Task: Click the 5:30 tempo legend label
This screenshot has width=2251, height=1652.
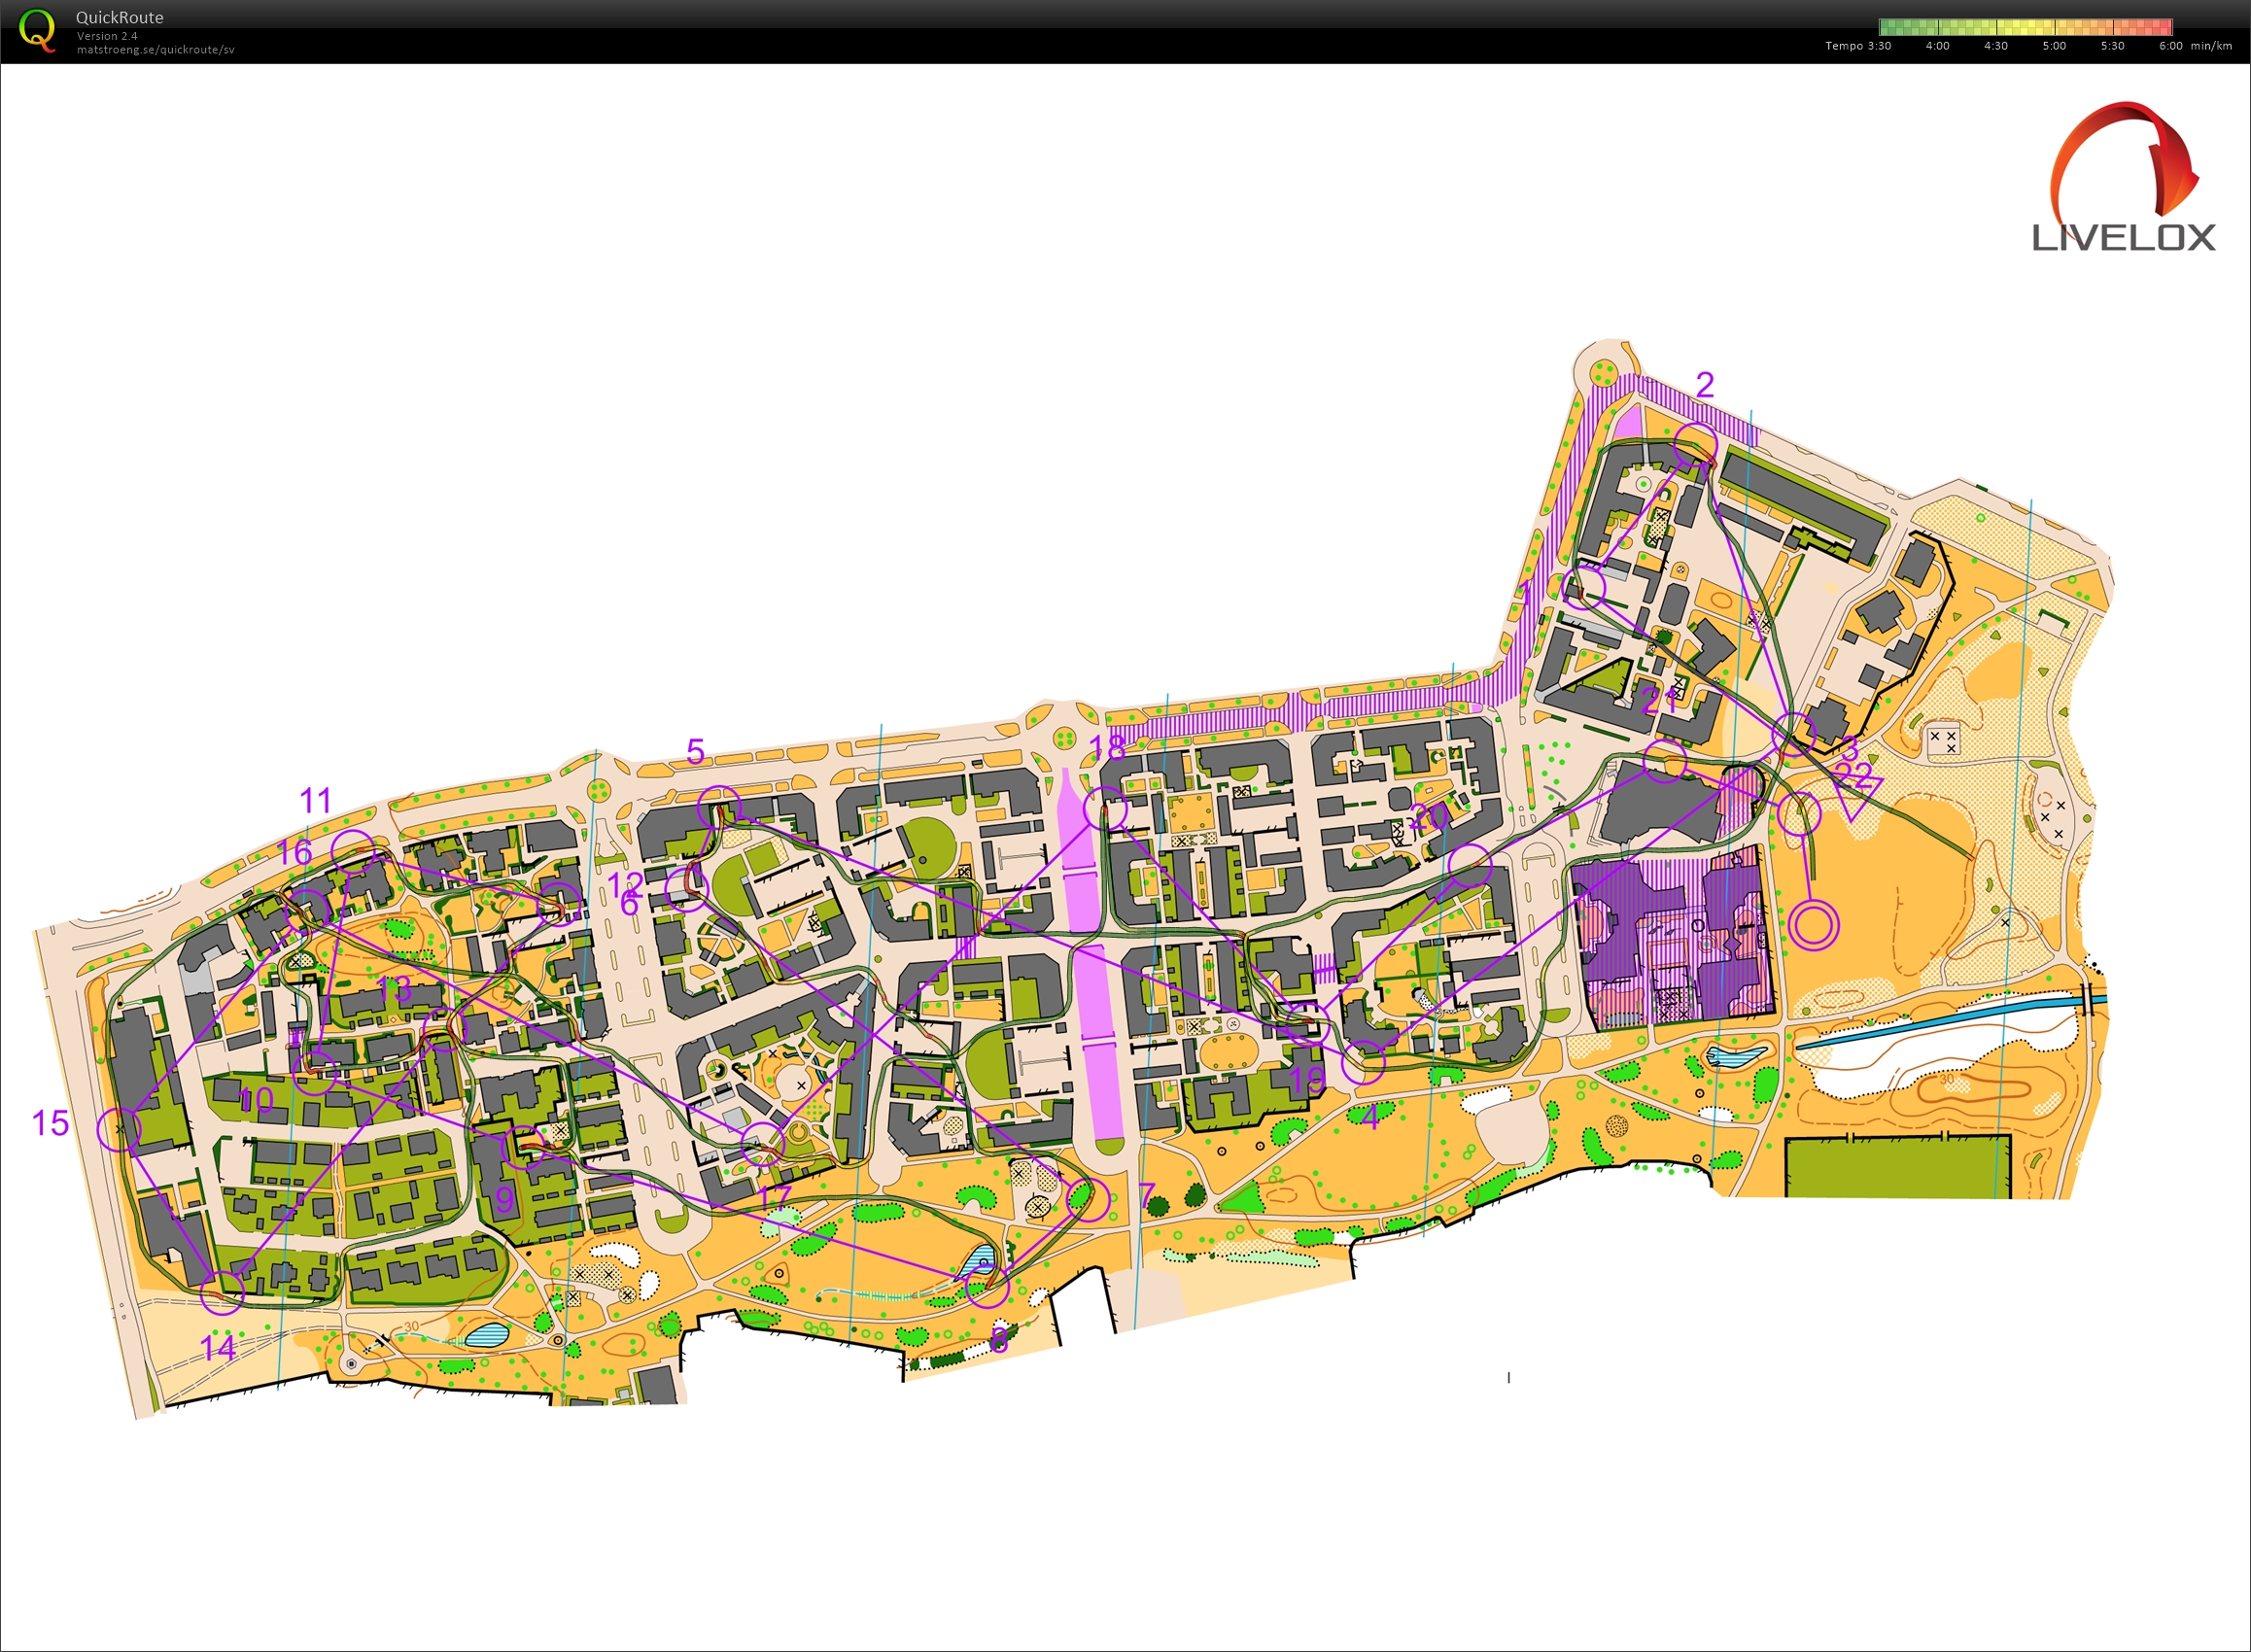Action: [2112, 46]
